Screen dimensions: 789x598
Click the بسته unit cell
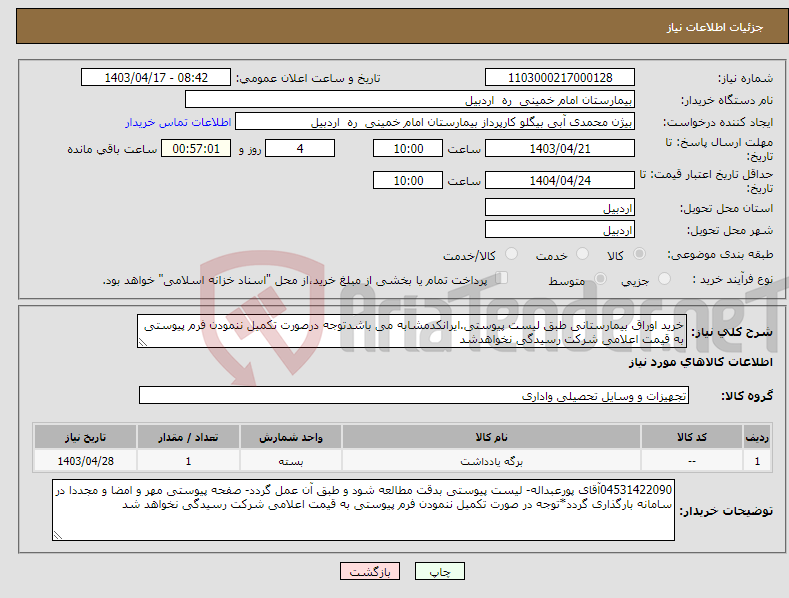(x=290, y=461)
